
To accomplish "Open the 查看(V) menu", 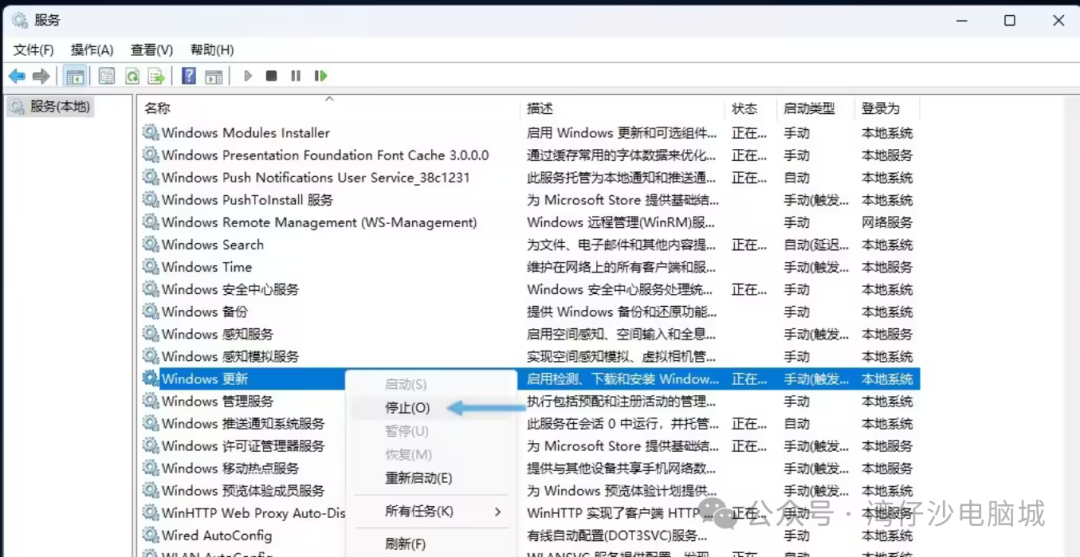I will point(152,50).
